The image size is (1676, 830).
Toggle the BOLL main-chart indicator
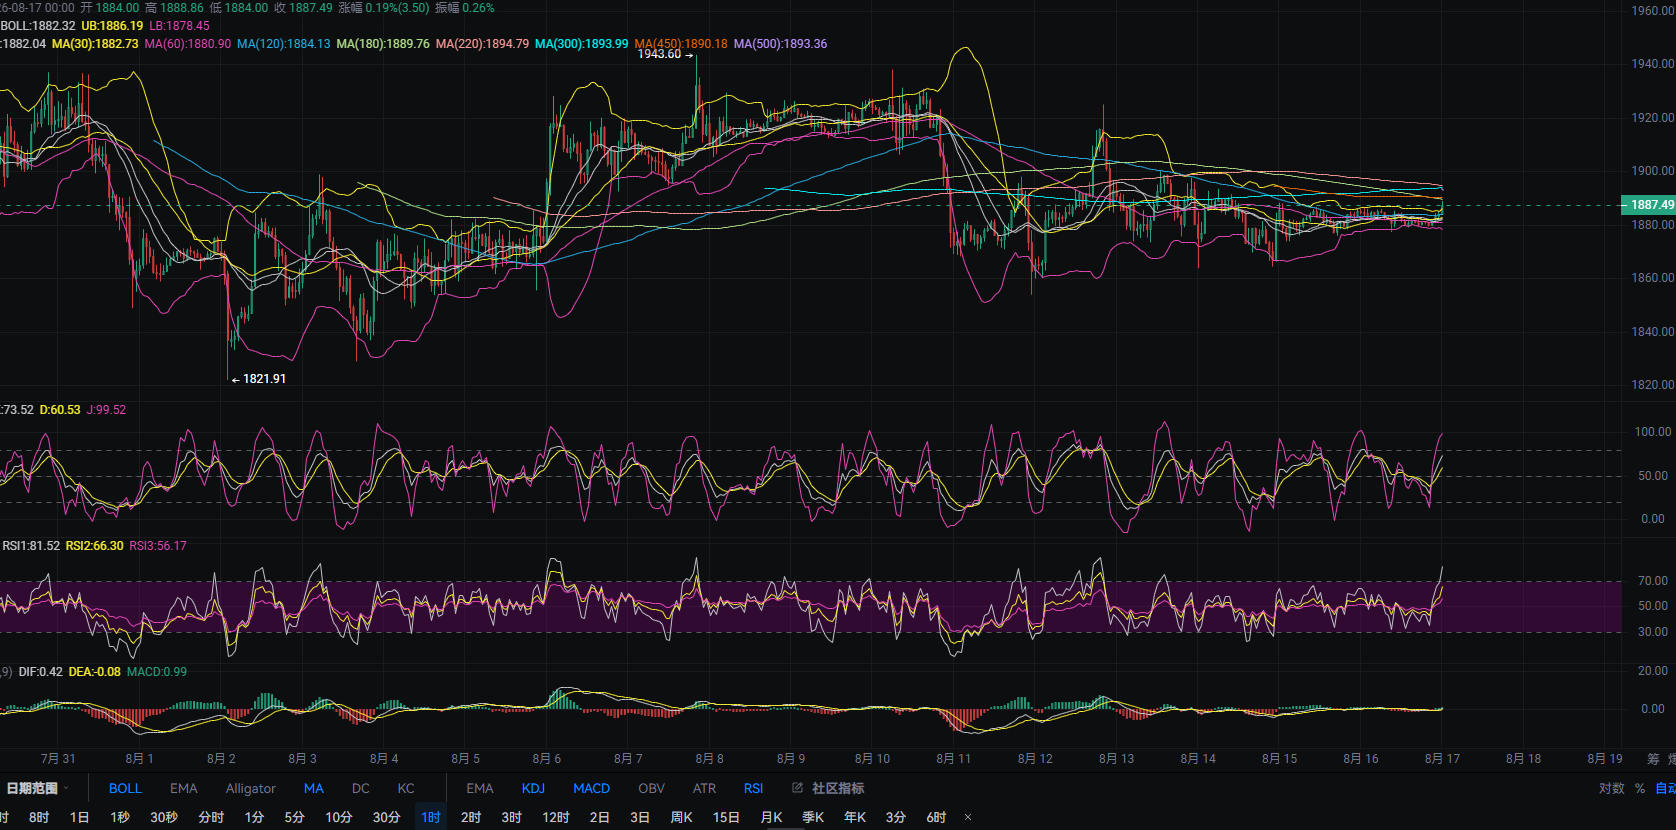pyautogui.click(x=125, y=788)
